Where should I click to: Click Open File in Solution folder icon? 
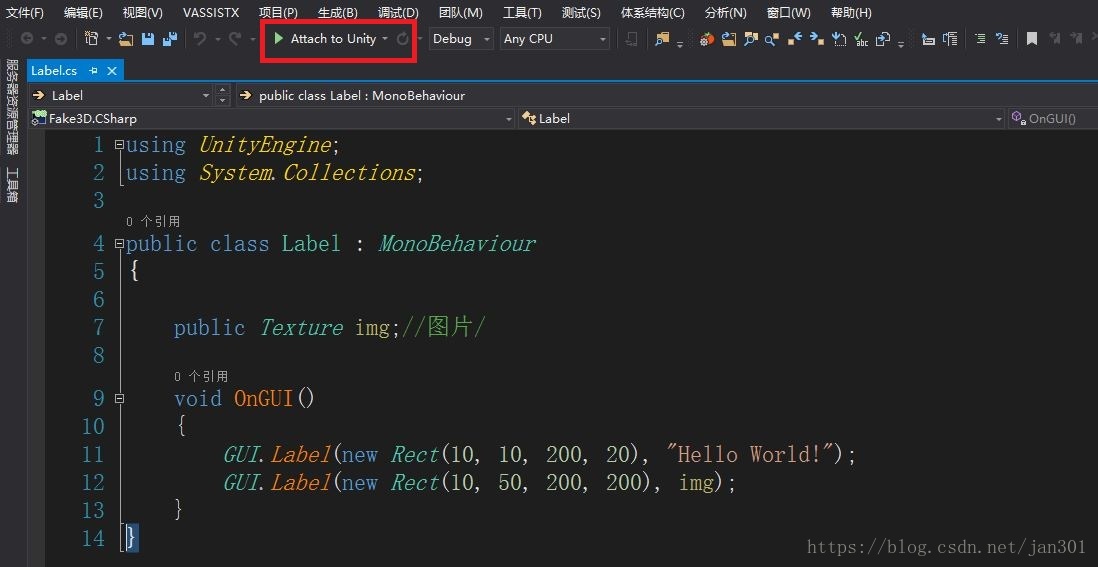tap(728, 39)
